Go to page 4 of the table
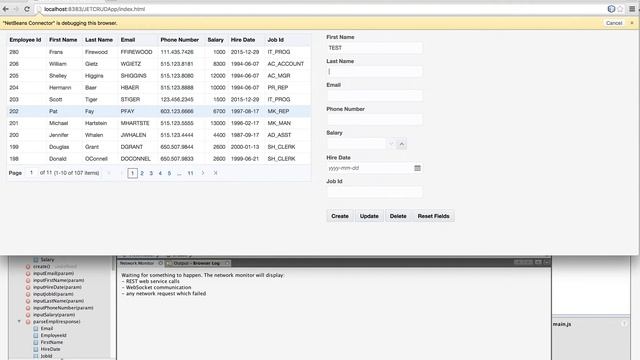The width and height of the screenshot is (640, 360). tap(160, 173)
